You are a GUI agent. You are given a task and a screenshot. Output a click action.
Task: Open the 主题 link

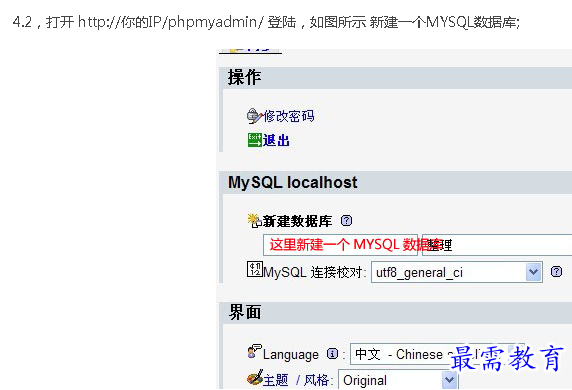[275, 380]
